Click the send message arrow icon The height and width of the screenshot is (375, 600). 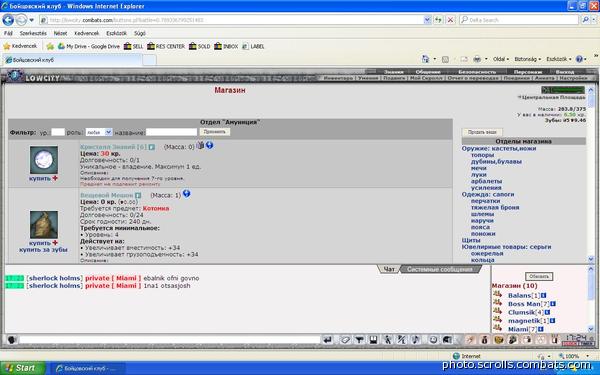point(328,340)
